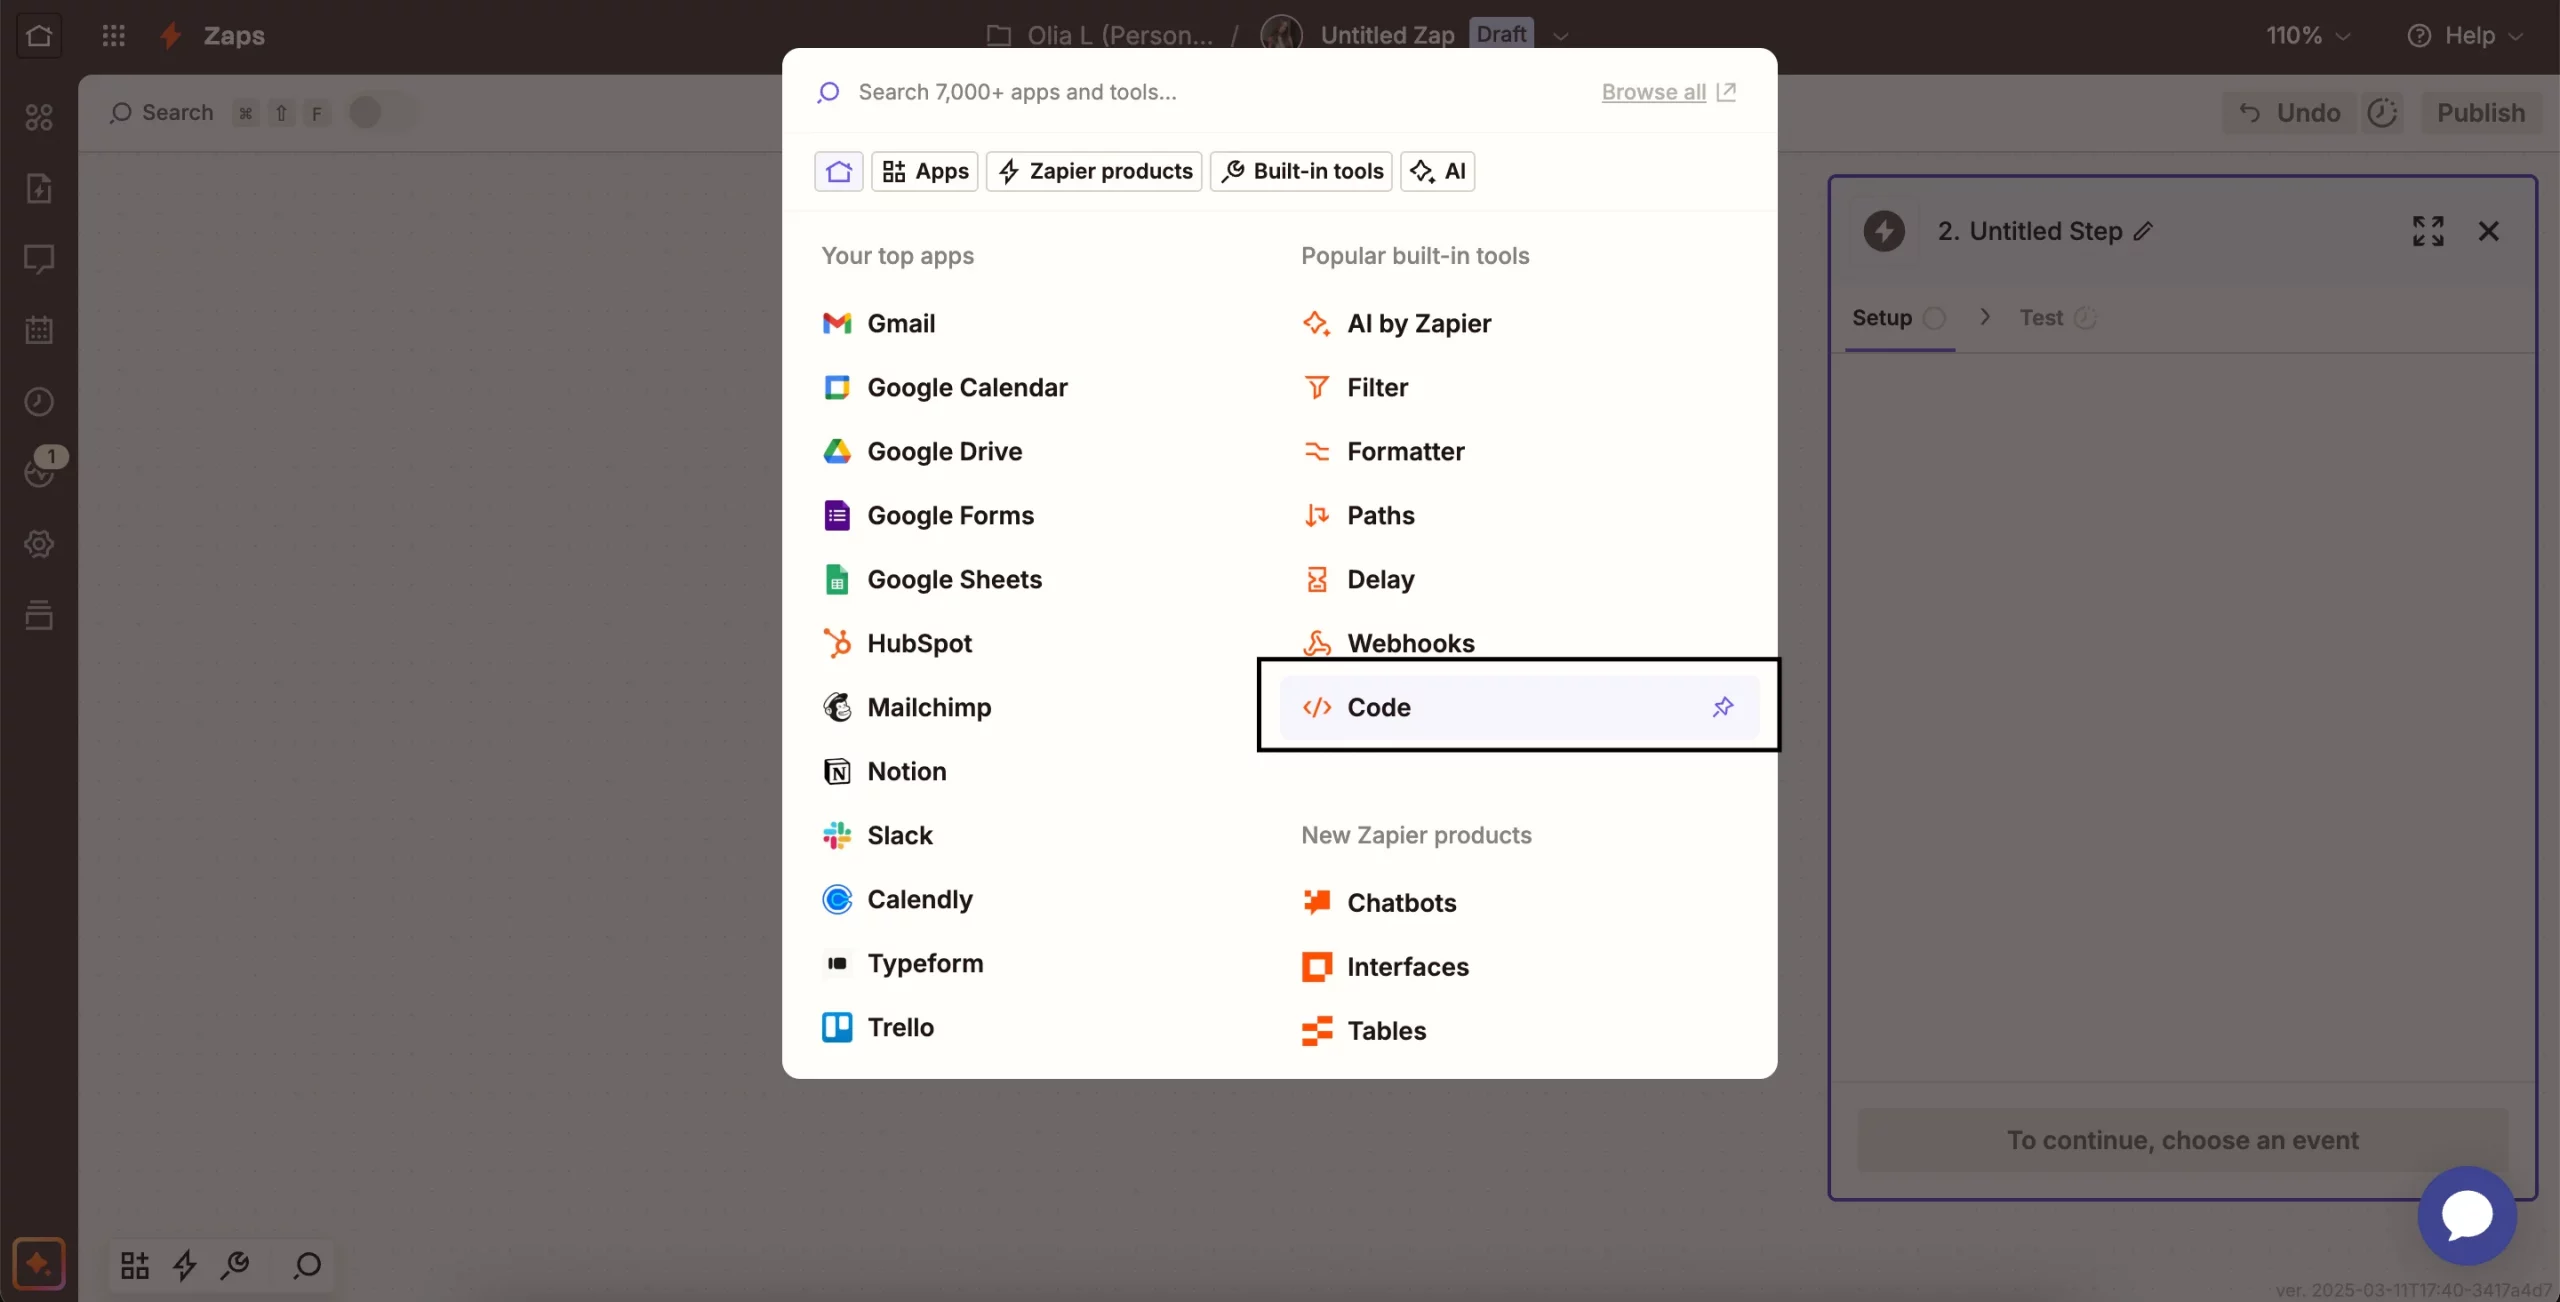Viewport: 2560px width, 1302px height.
Task: Open the versions stack icon in sidebar
Action: point(39,615)
